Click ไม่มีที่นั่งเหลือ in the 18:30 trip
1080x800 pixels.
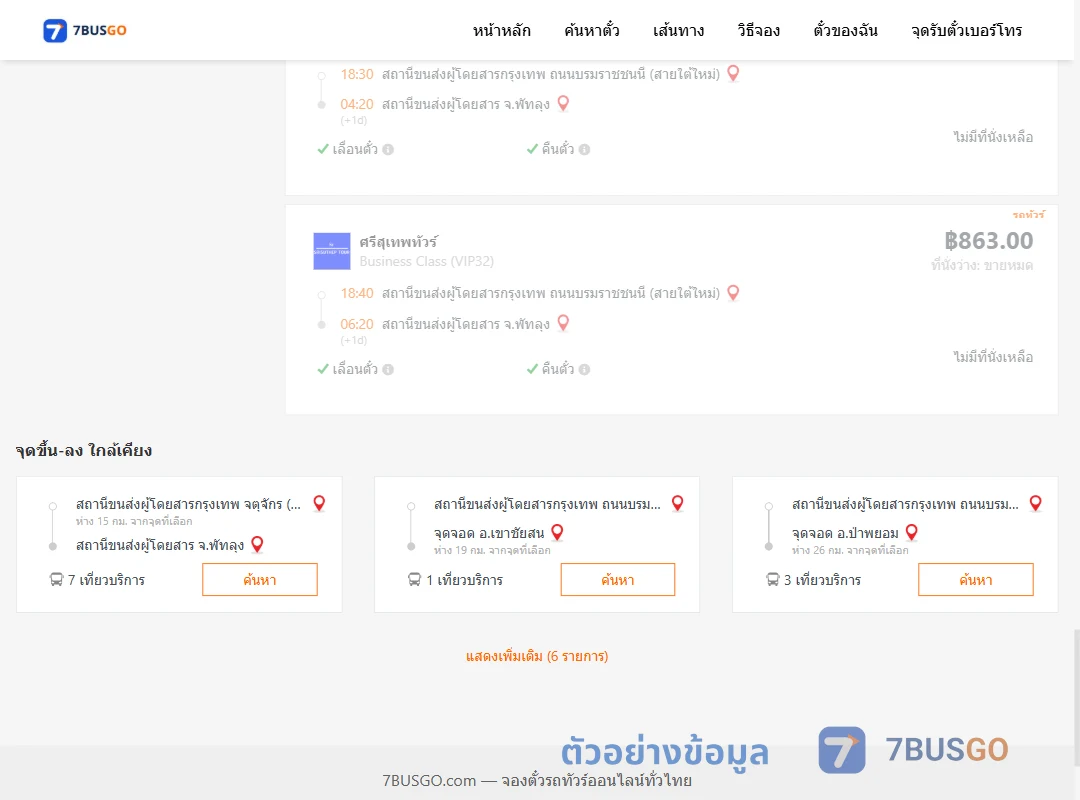pyautogui.click(x=993, y=137)
